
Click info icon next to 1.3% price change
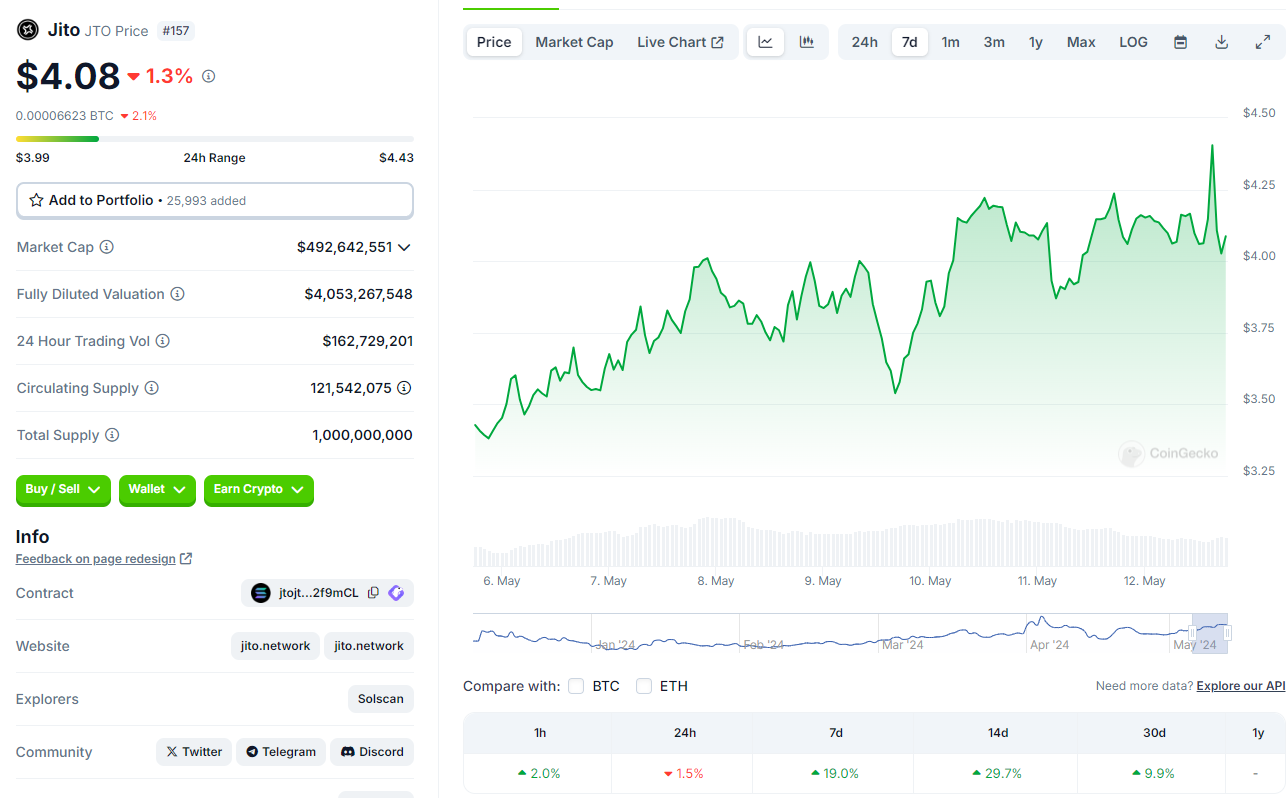coord(208,76)
